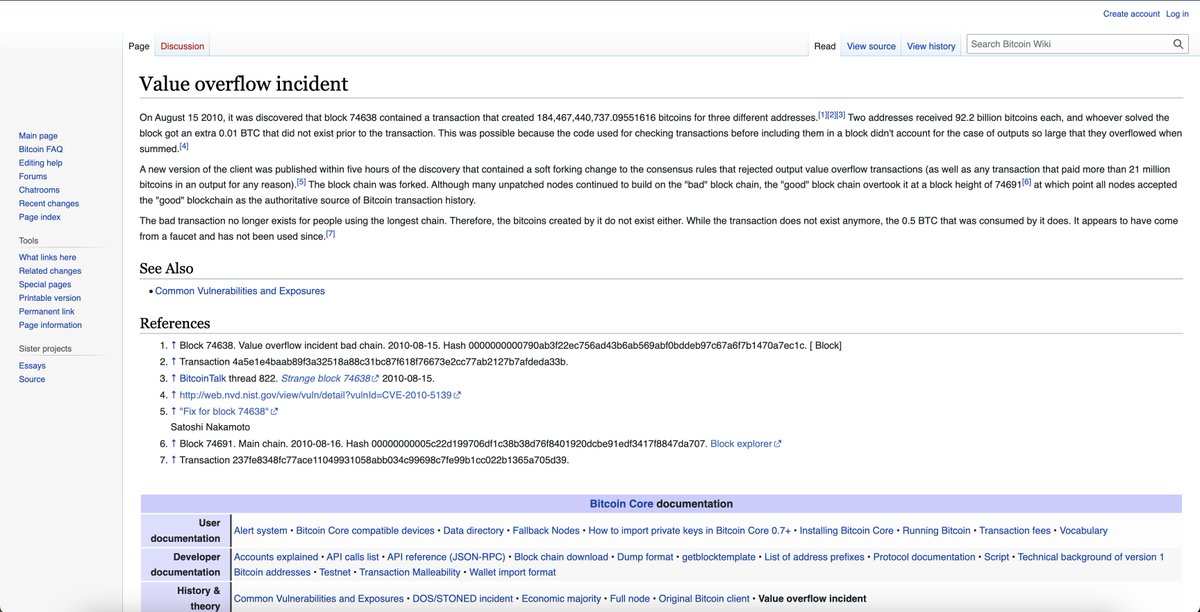Viewport: 1200px width, 612px height.
Task: Open Block explorer external link
Action: point(746,443)
